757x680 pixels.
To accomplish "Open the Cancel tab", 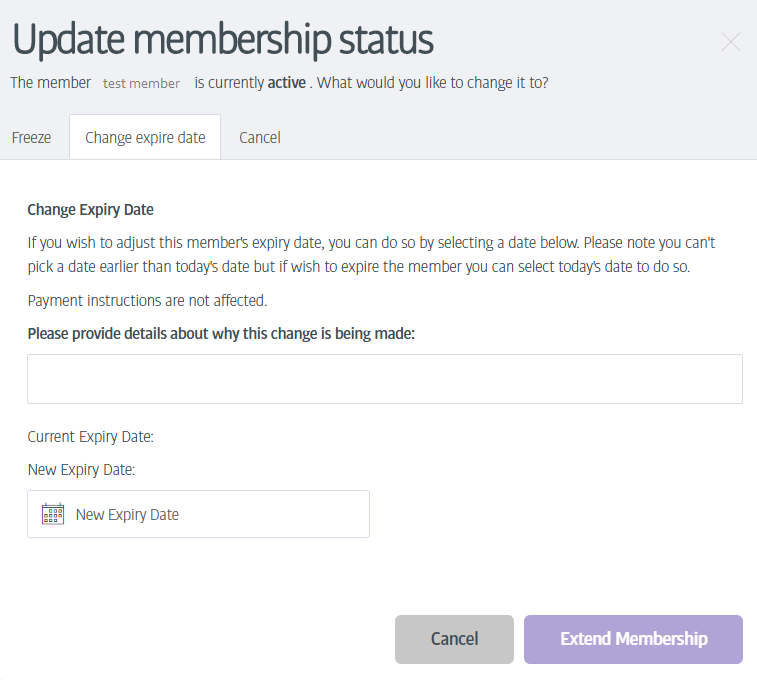I will tap(260, 138).
